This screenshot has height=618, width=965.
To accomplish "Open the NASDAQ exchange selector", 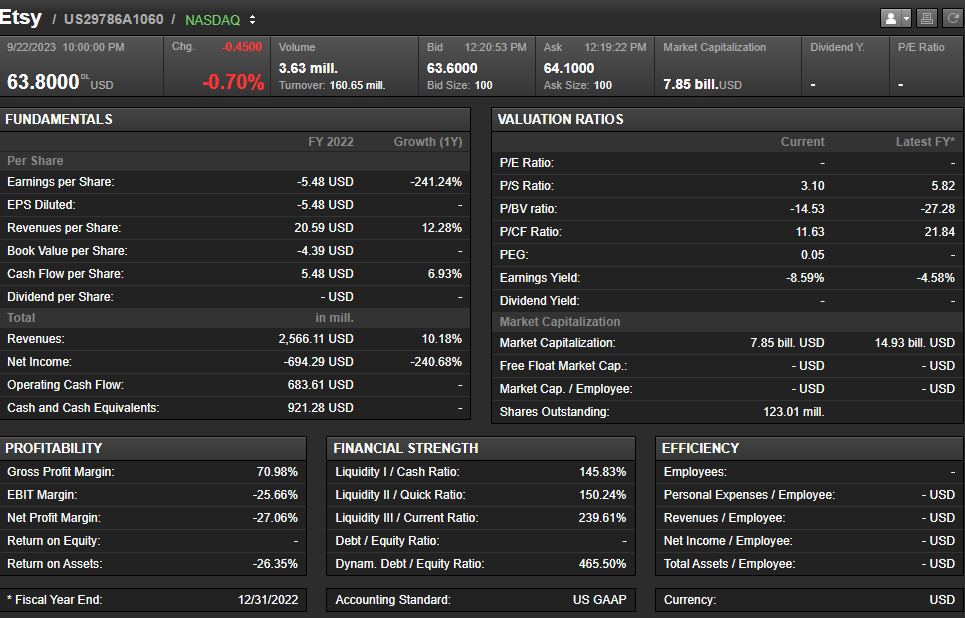I will [x=220, y=20].
